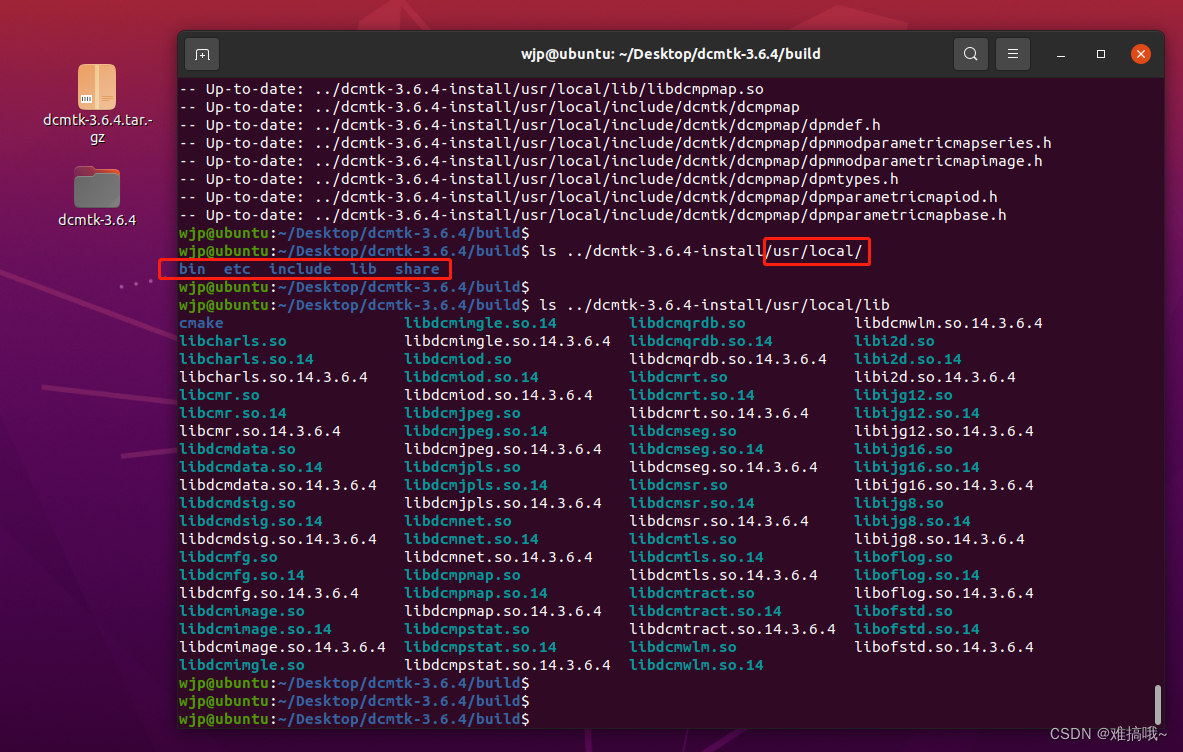Click 'libdcmjpls.so' entry
Viewport: 1183px width, 752px height.
462,468
